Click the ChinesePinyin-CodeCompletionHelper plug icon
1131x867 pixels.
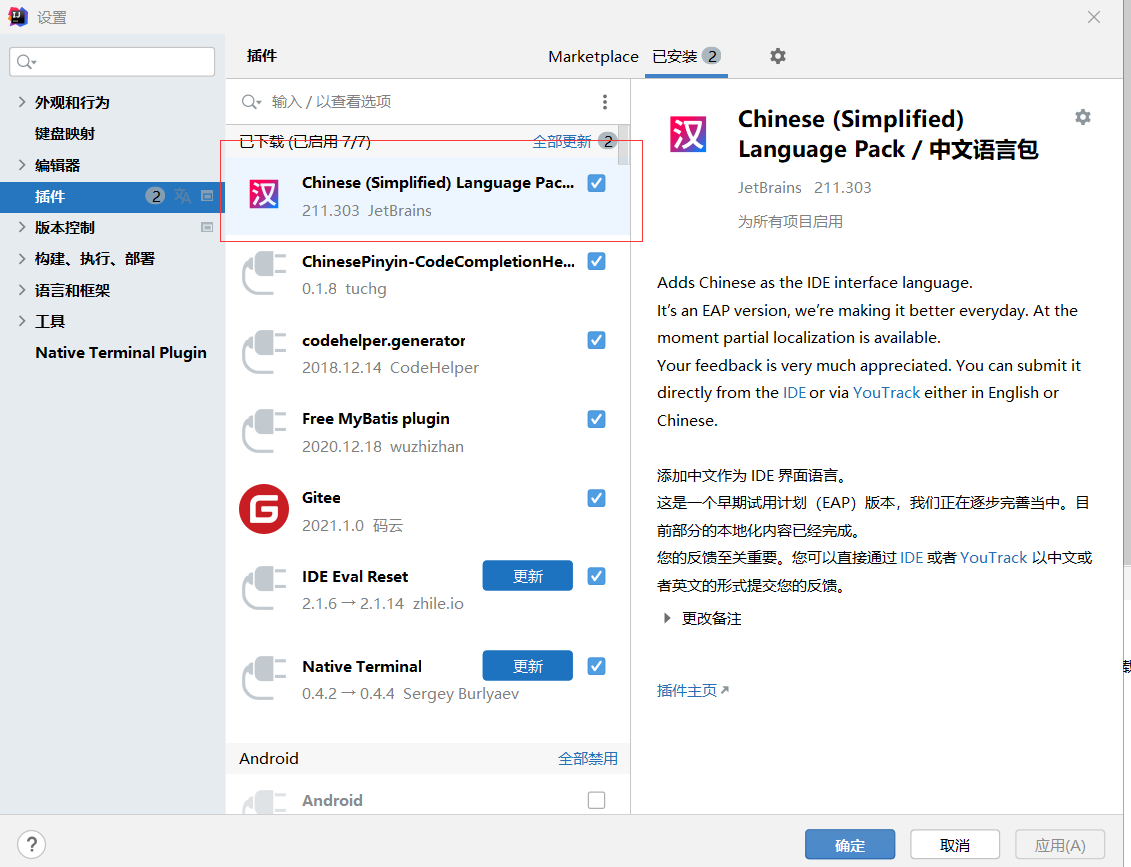264,273
